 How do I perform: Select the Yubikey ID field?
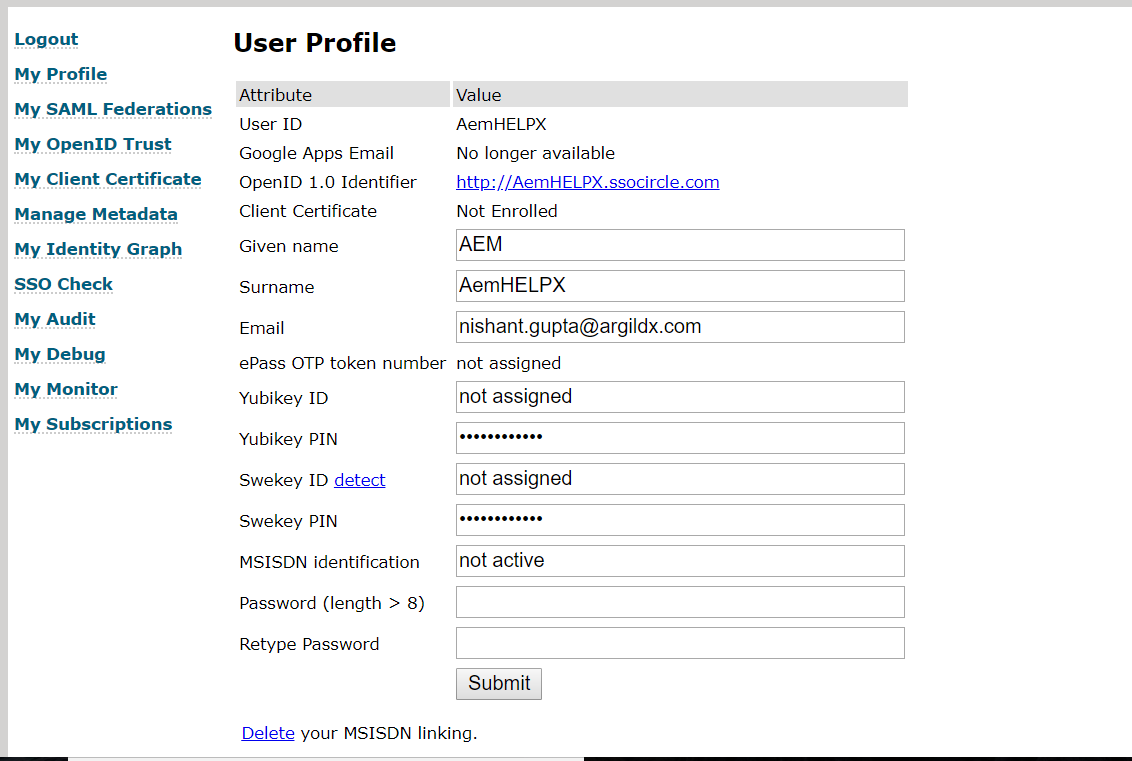click(680, 397)
